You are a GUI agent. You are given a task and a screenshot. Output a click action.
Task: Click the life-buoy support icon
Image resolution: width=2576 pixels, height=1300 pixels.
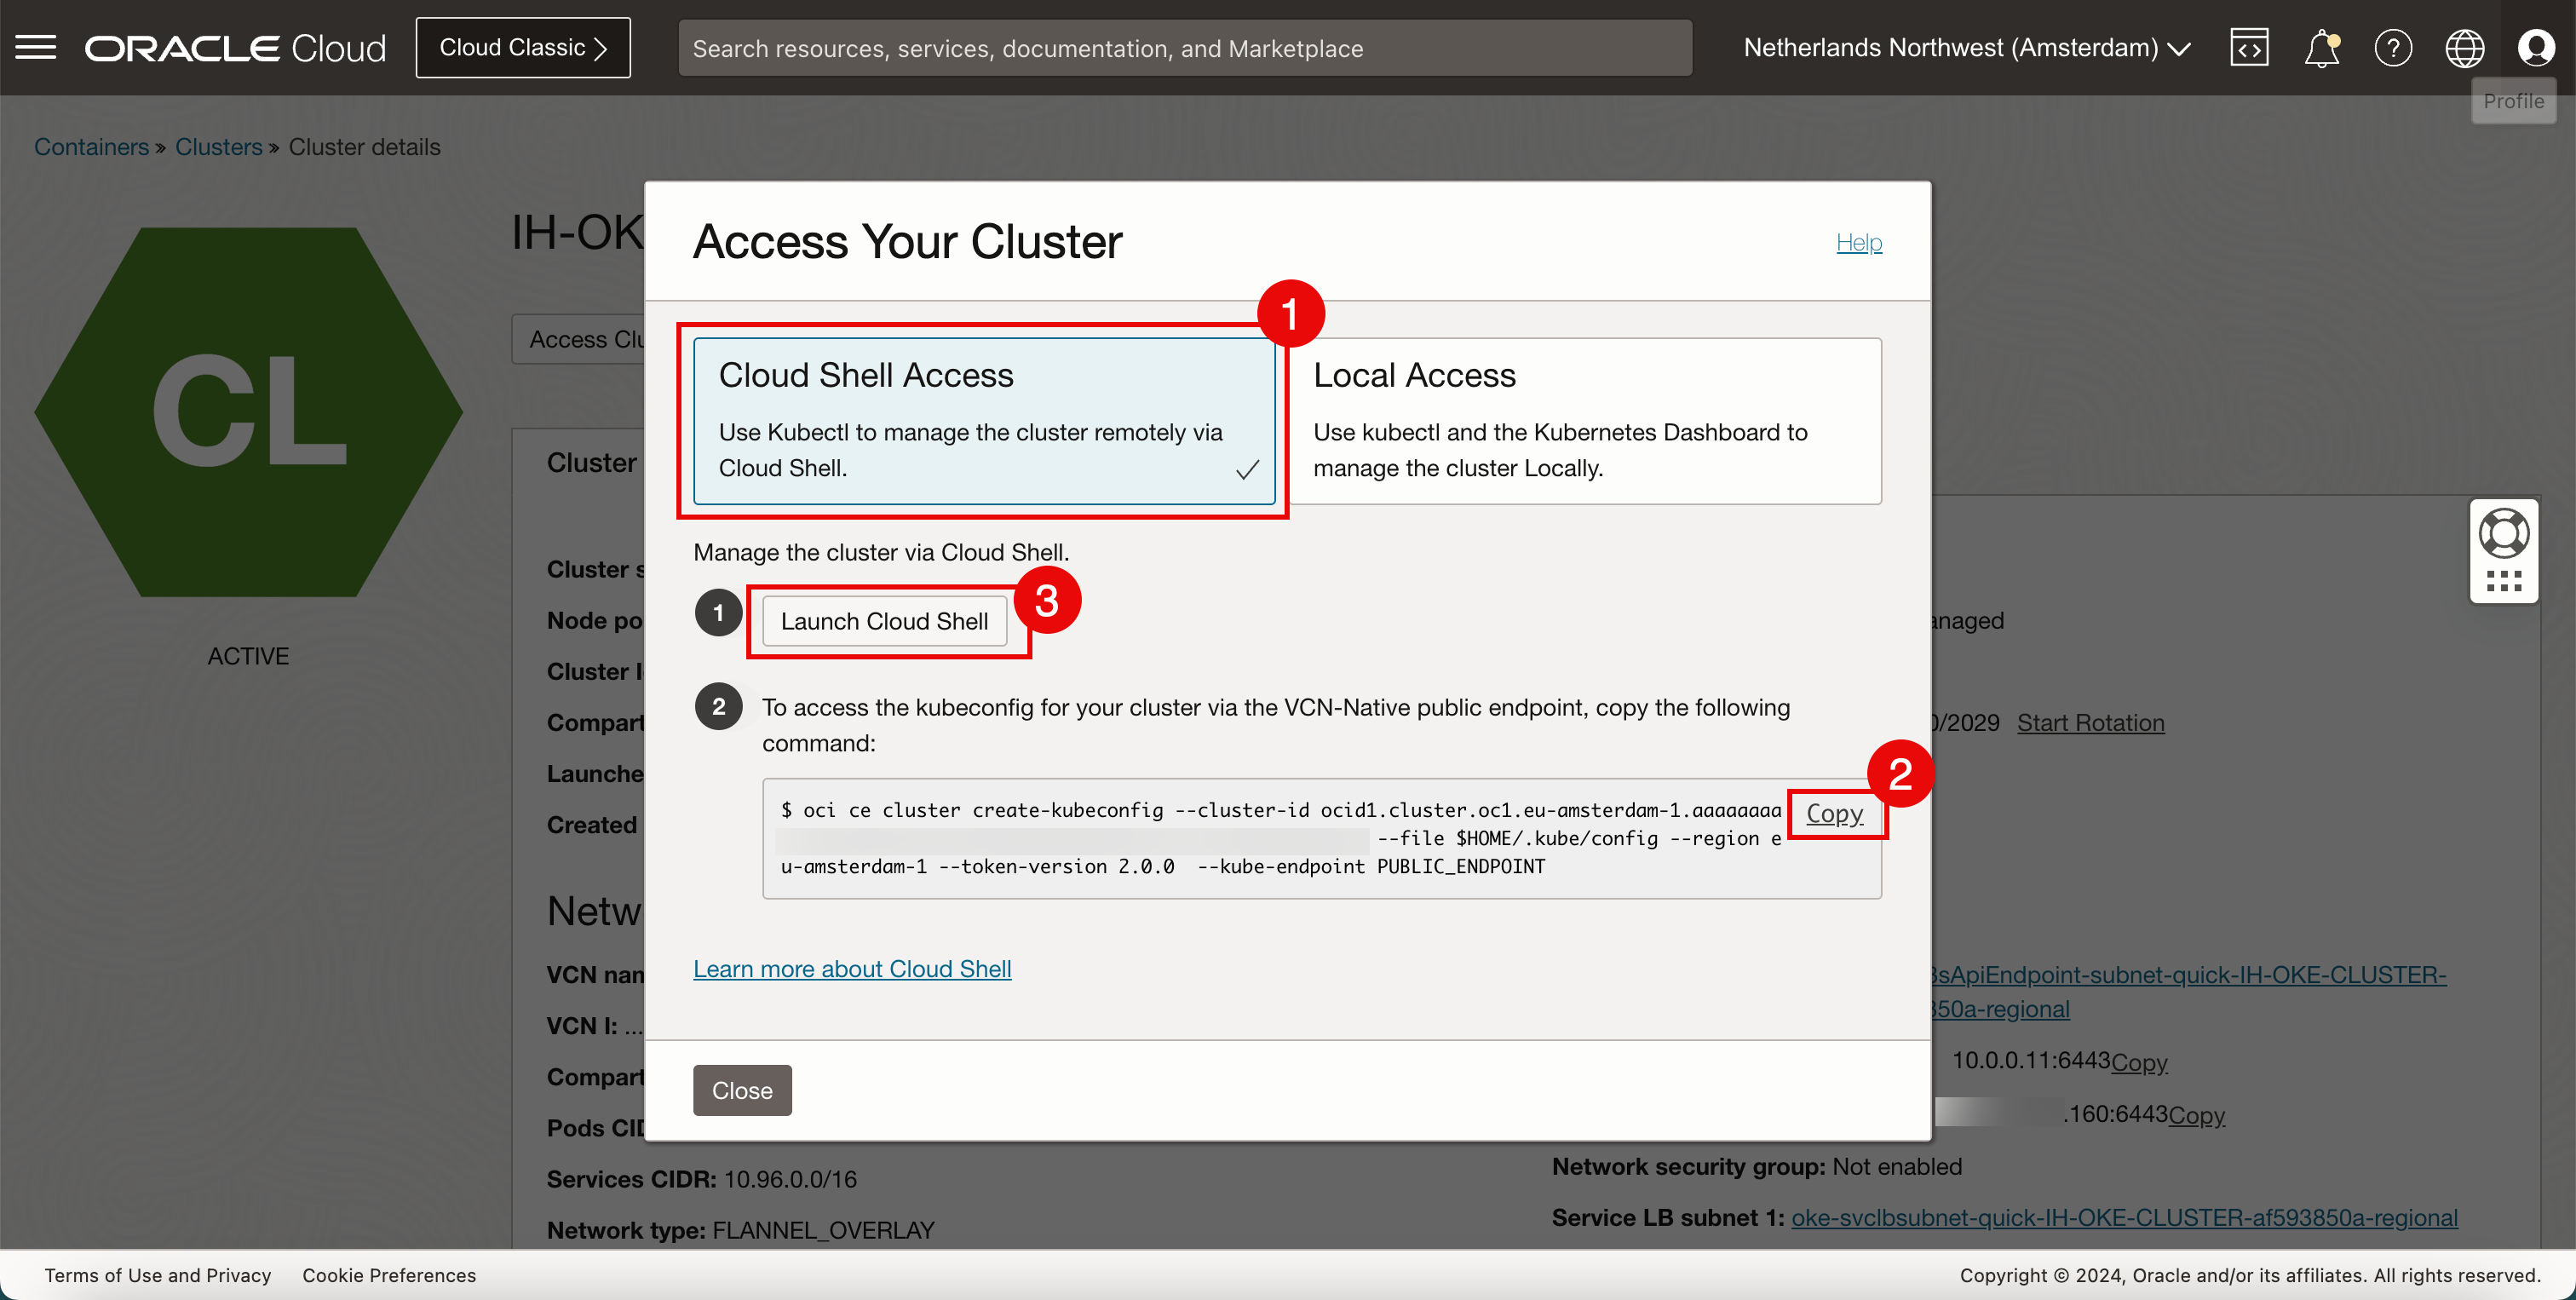coord(2504,533)
